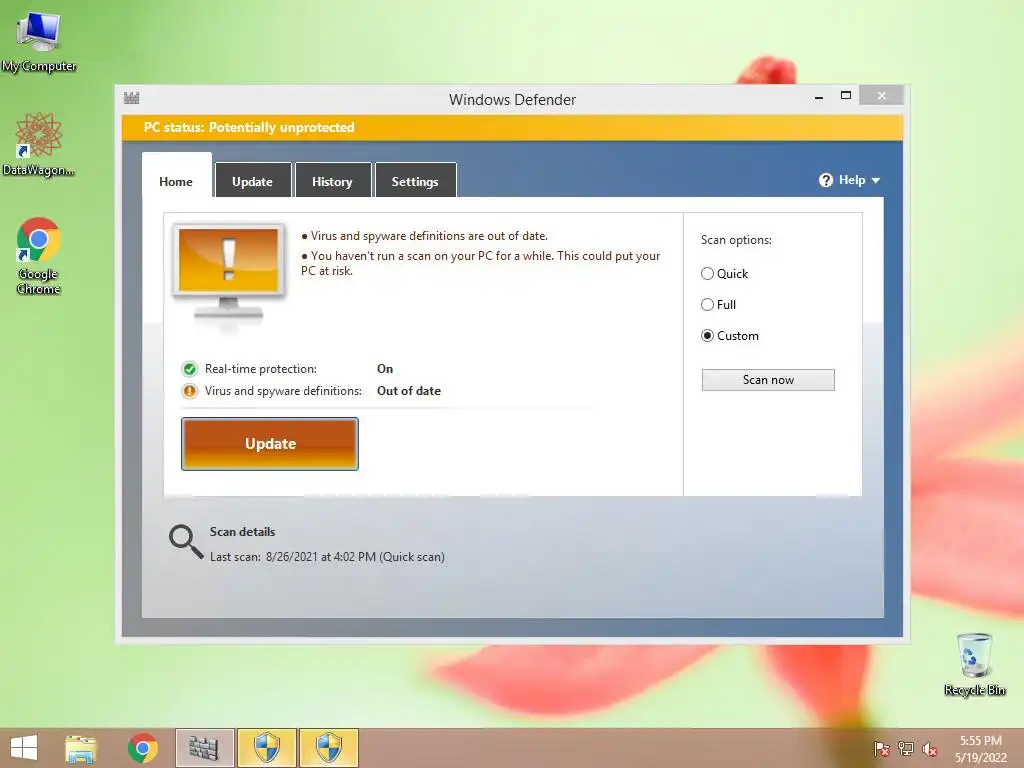The height and width of the screenshot is (768, 1024).
Task: Open the network tray icon
Action: tap(906, 749)
